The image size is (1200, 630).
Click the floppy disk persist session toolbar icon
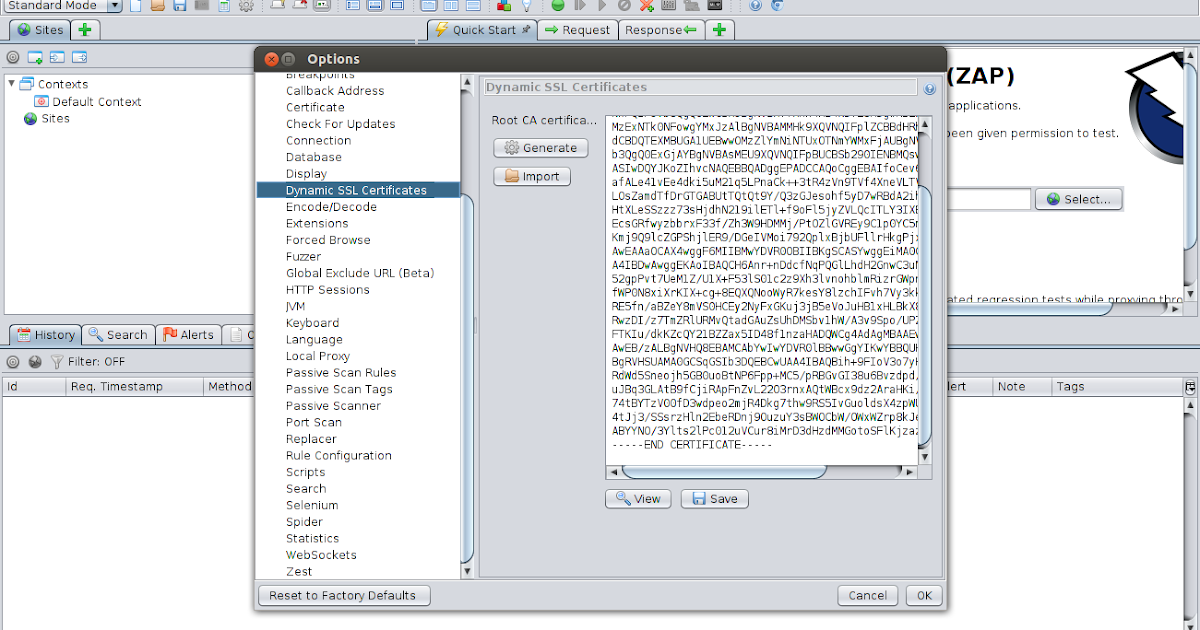point(180,5)
